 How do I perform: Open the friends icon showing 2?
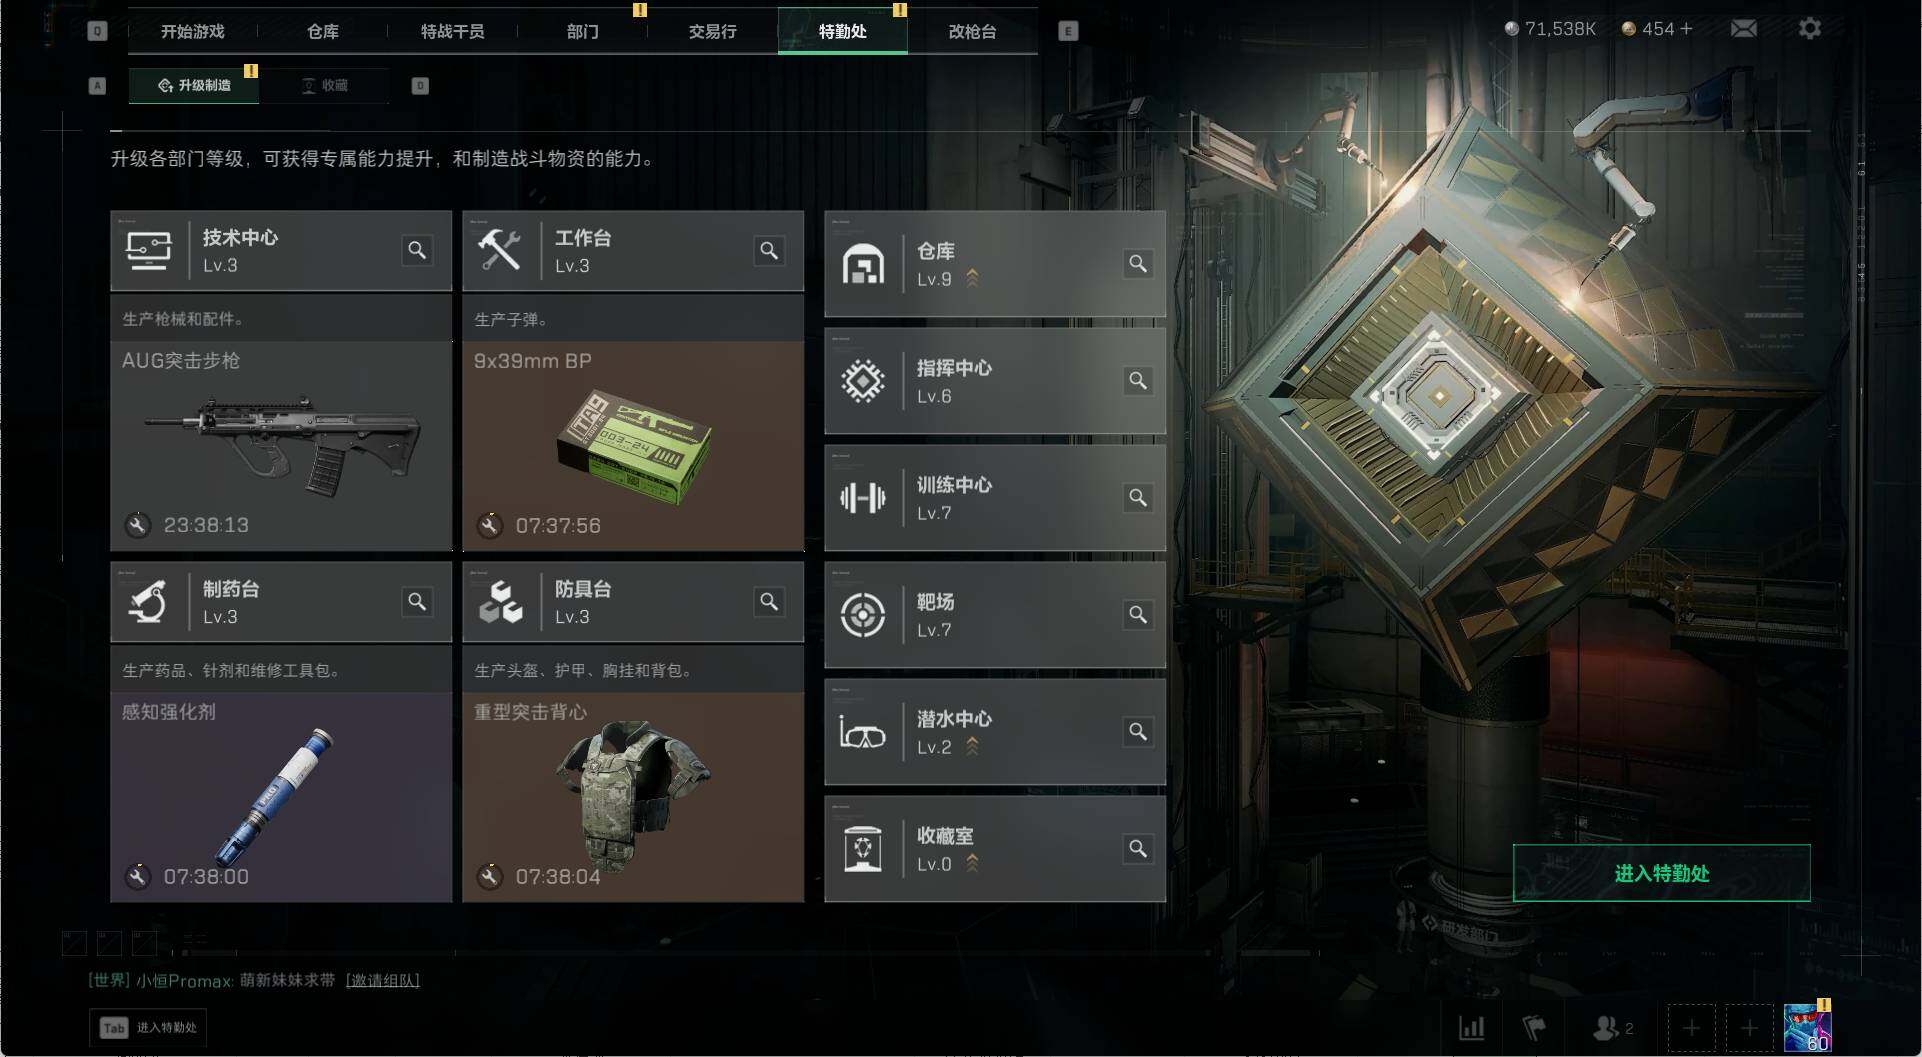tap(1611, 1027)
